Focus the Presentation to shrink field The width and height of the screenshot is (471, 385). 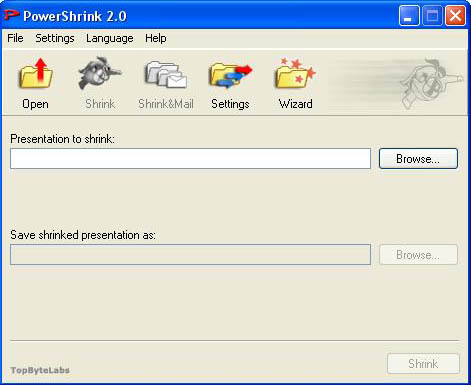click(x=190, y=159)
